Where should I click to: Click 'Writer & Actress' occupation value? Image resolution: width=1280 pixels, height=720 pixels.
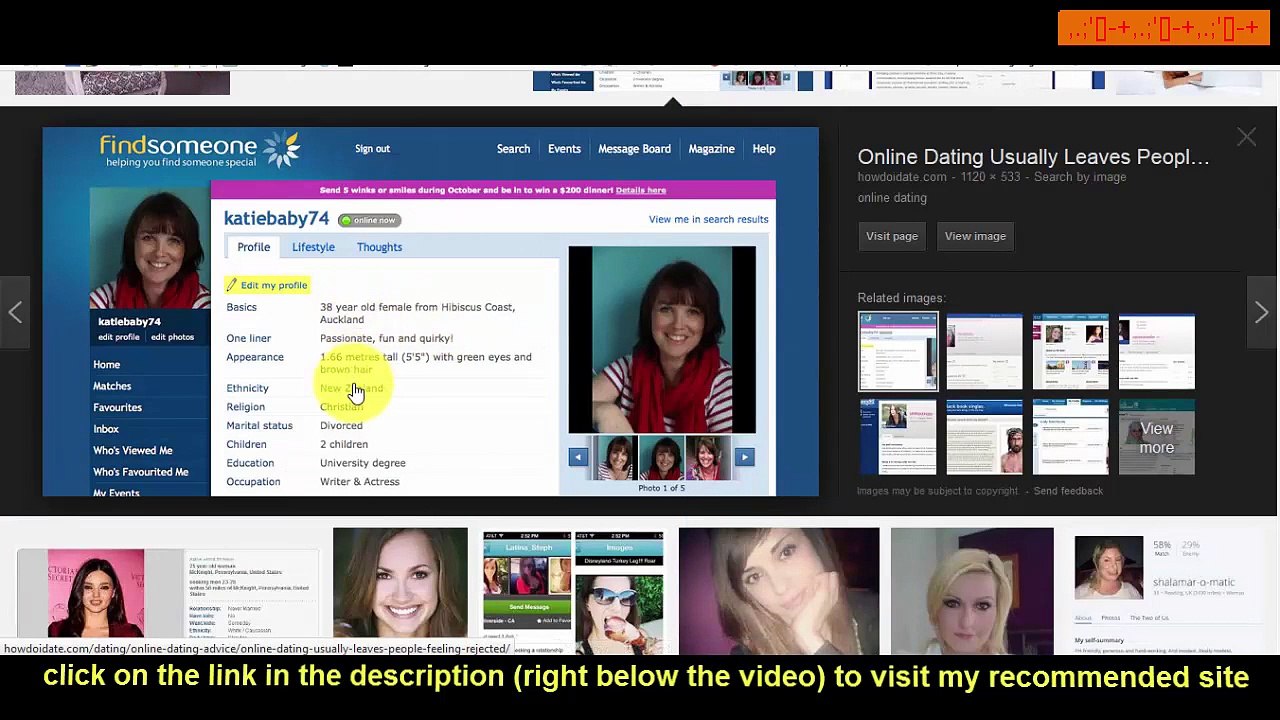[359, 482]
